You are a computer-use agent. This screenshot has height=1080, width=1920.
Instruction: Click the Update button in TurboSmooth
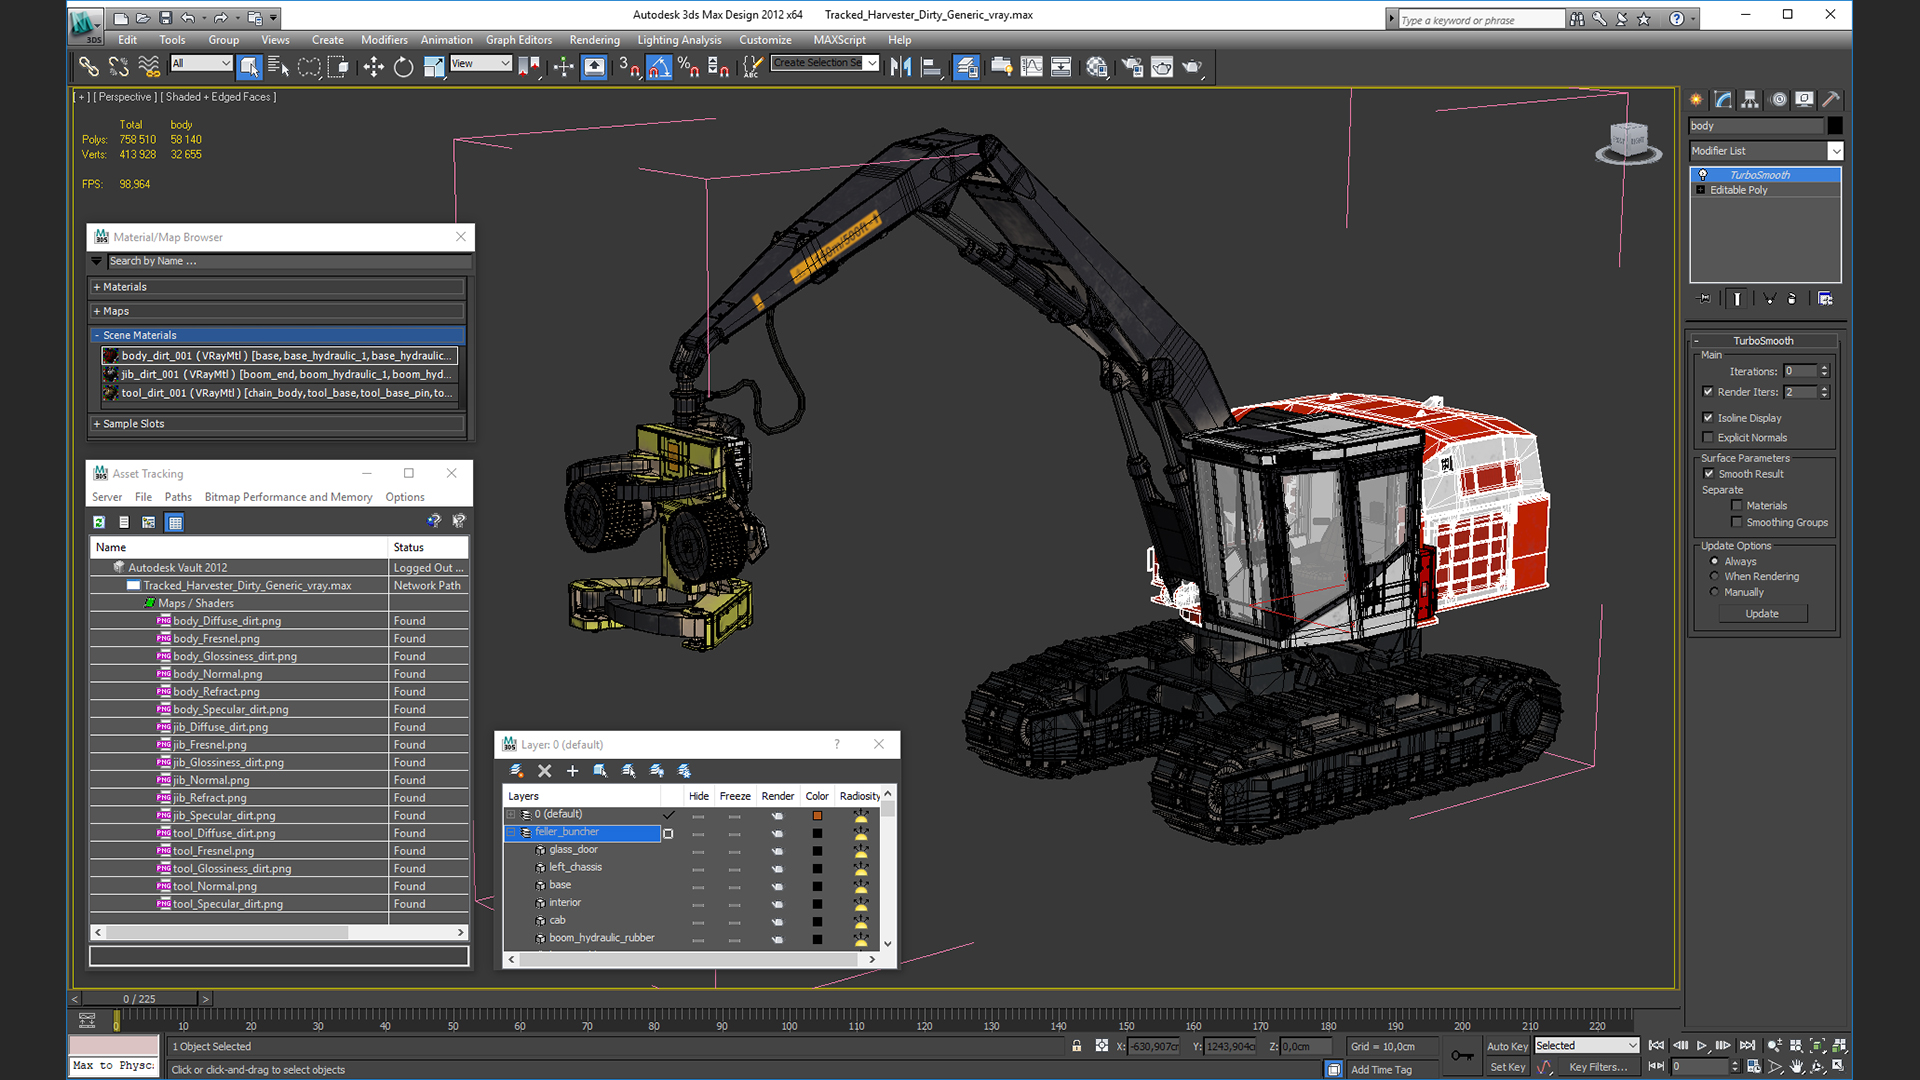pos(1762,614)
